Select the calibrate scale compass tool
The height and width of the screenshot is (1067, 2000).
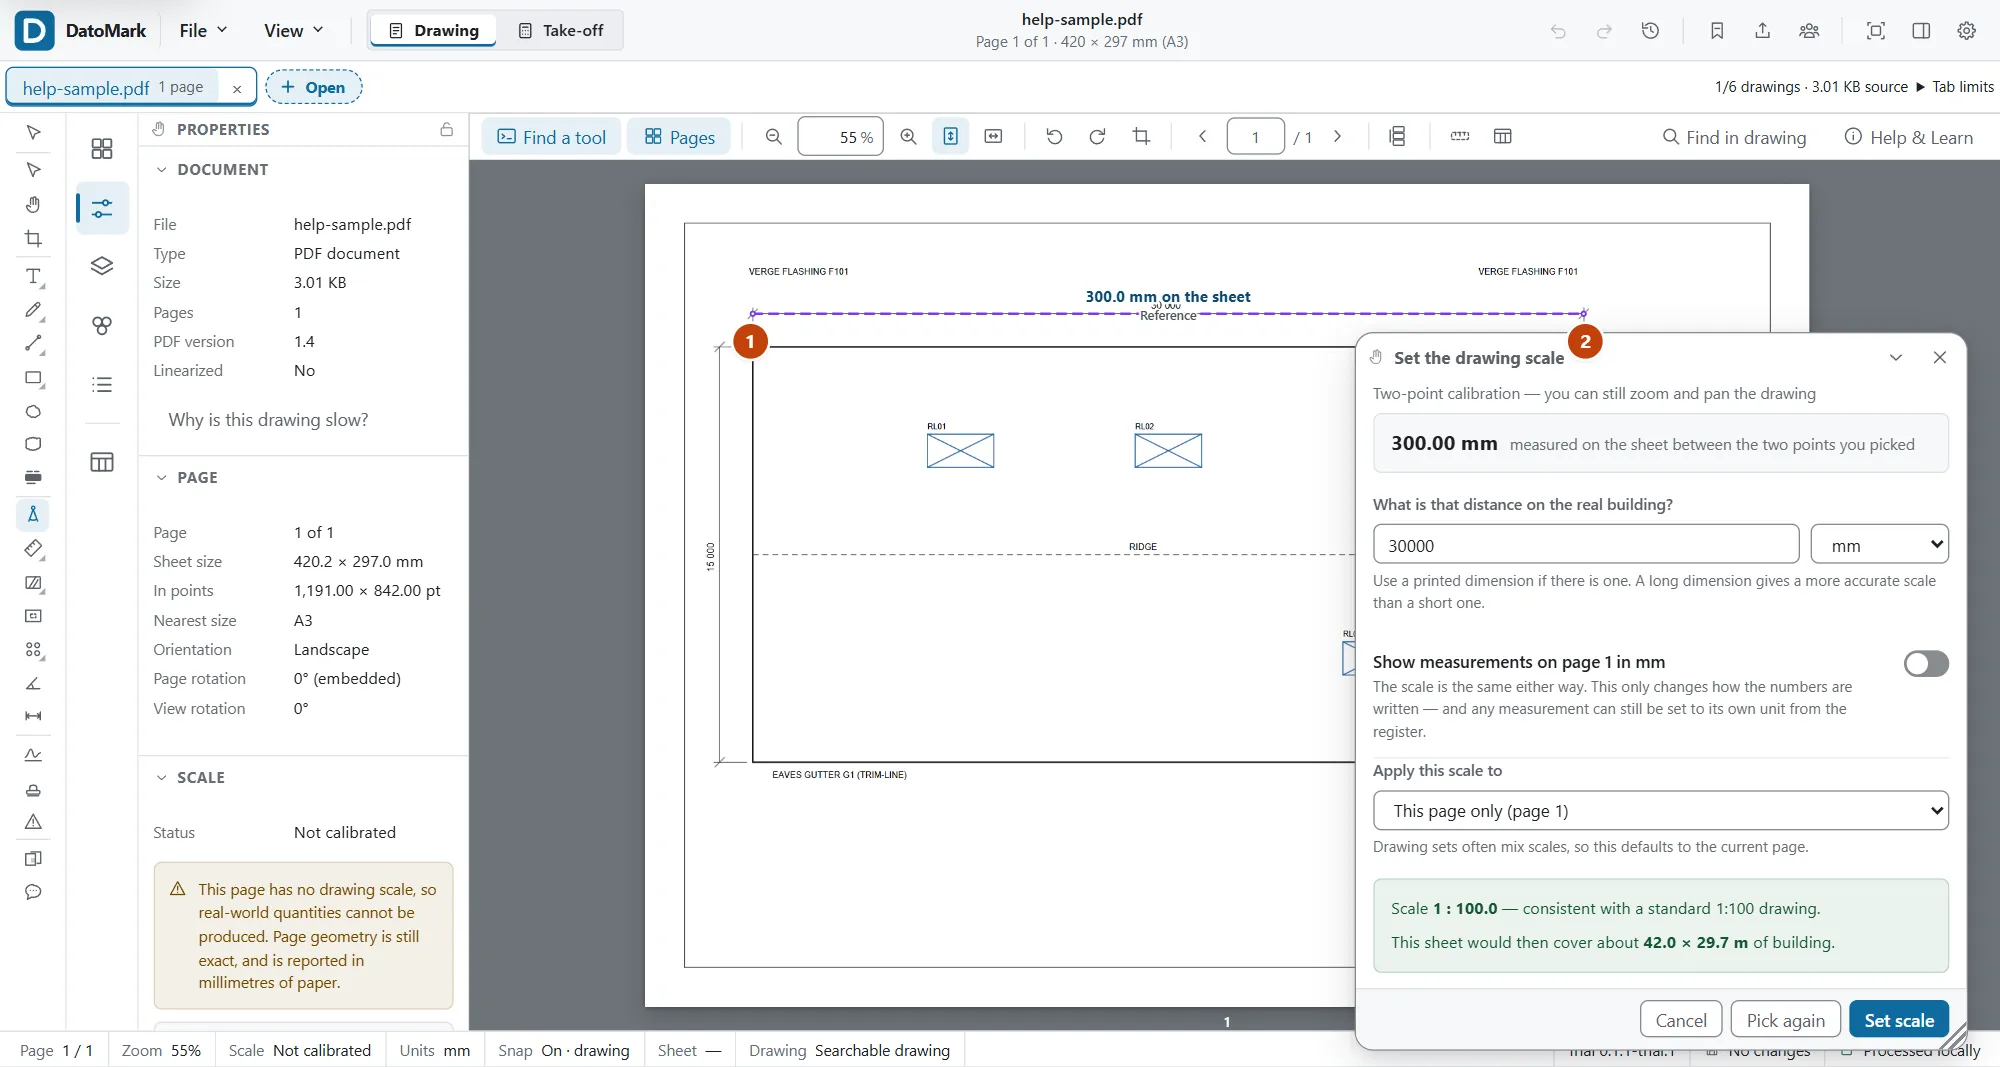[x=33, y=514]
